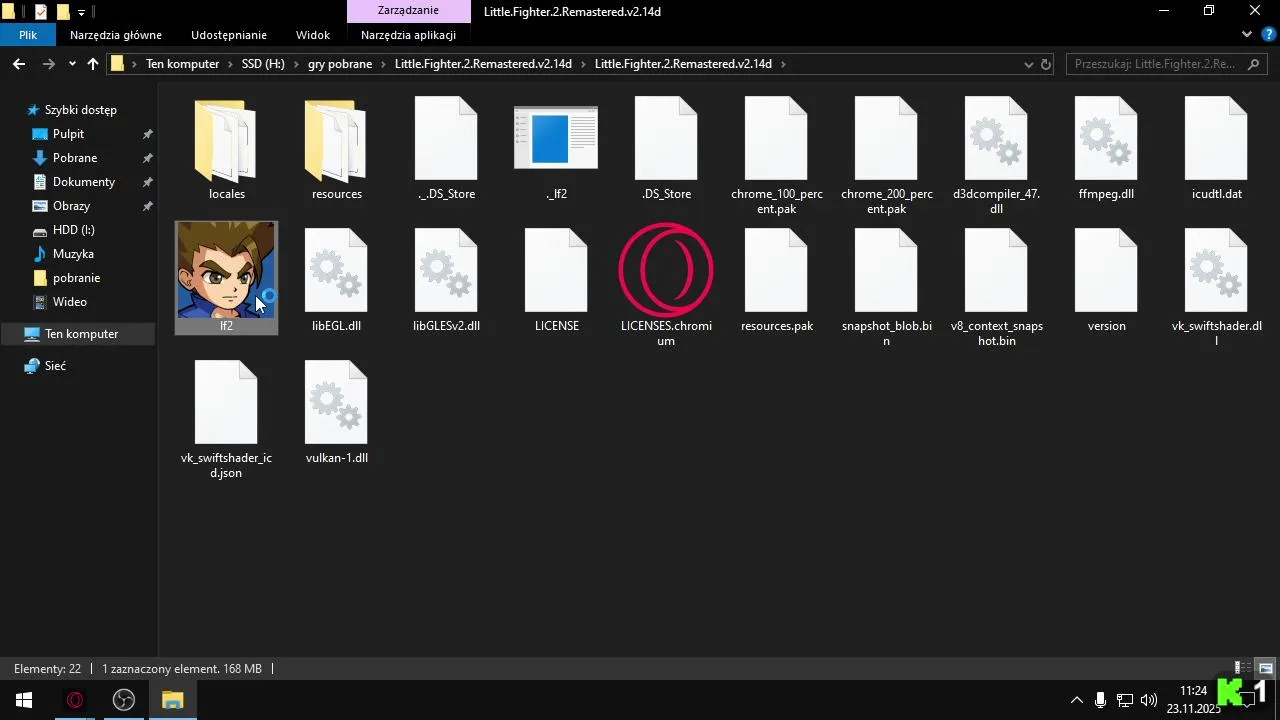Select the ._.DS_Store file
The height and width of the screenshot is (720, 1280).
[x=446, y=150]
